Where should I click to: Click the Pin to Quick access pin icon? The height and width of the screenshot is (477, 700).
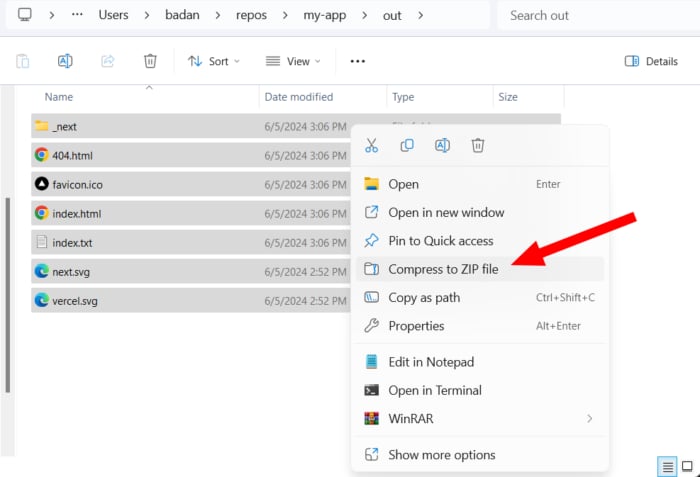371,240
